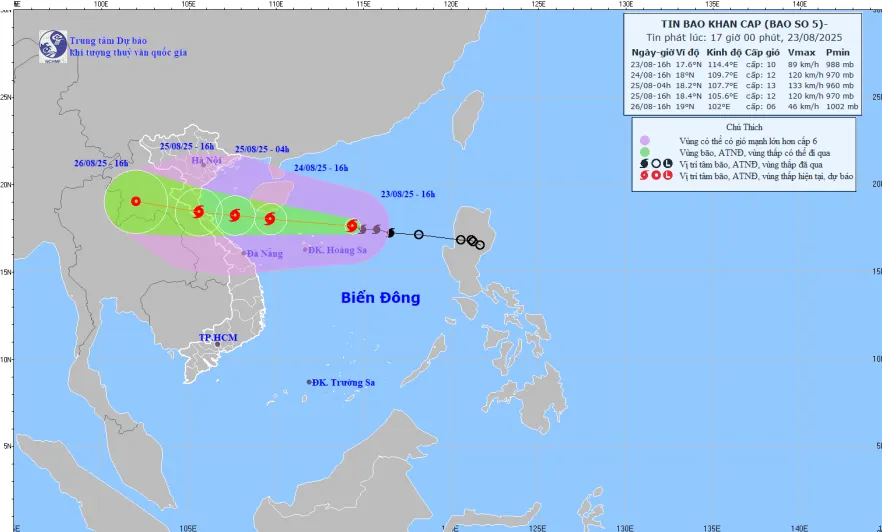The width and height of the screenshot is (882, 532).
Task: Click the 25/08-04h row with Vmax 133 km/h
Action: (x=744, y=86)
